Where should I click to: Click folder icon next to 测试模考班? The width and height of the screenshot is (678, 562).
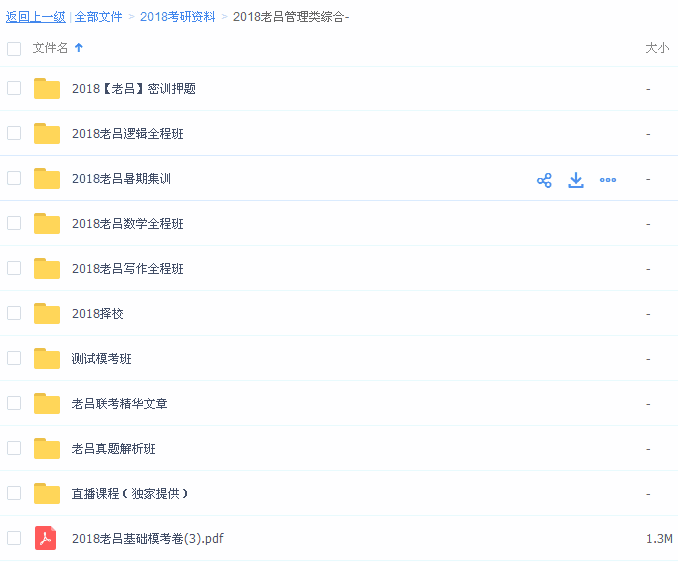(47, 359)
